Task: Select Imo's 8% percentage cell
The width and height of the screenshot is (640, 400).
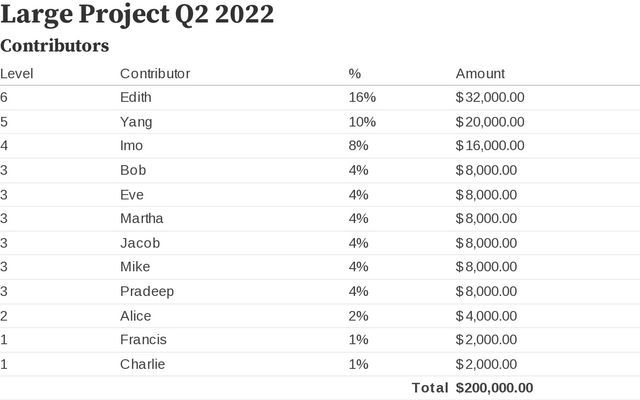Action: click(x=358, y=146)
